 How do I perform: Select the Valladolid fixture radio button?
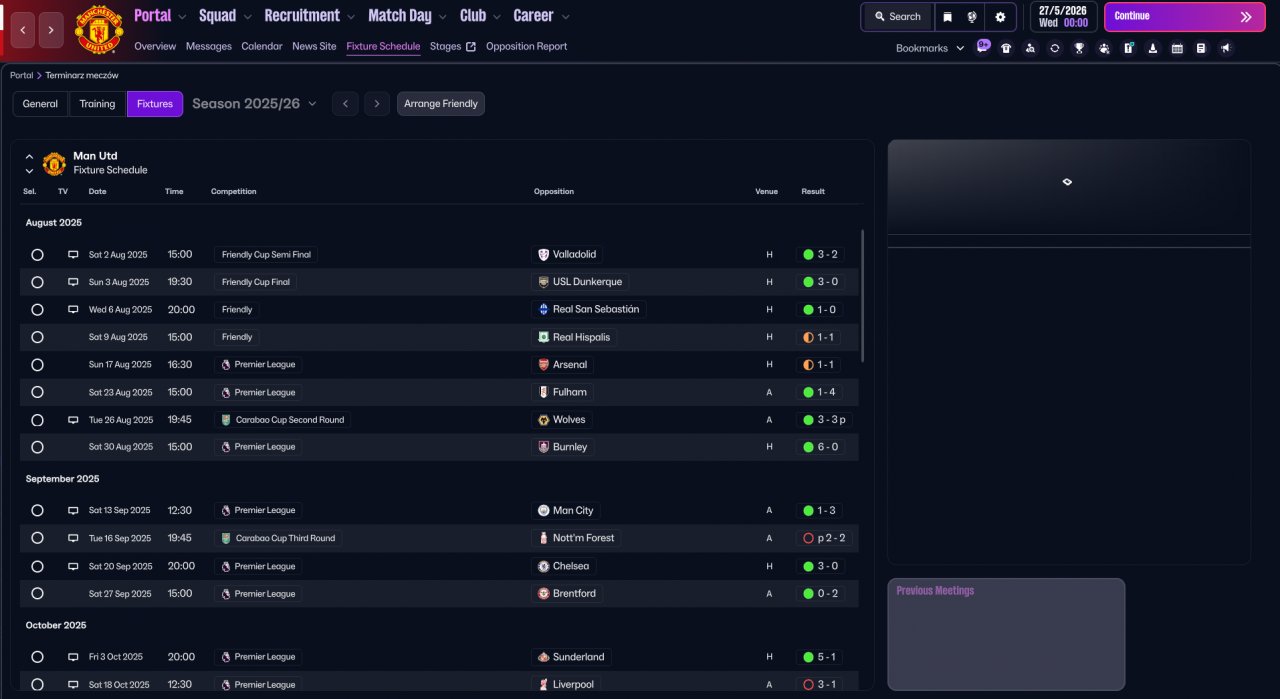point(37,255)
